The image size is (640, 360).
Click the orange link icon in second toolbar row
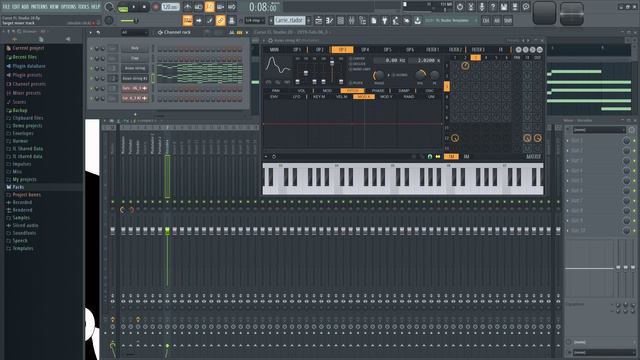[220, 20]
